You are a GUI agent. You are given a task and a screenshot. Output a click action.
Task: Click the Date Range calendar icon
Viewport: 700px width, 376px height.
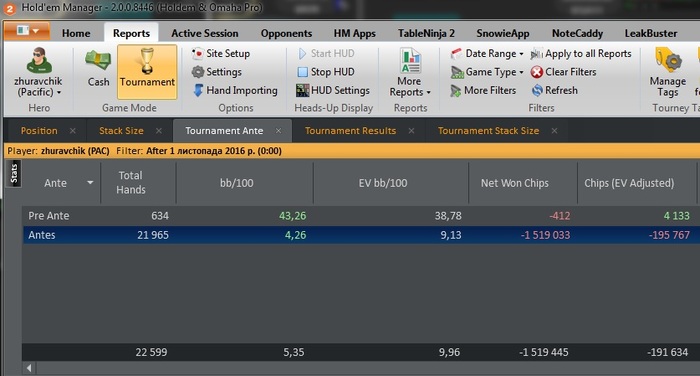click(x=456, y=54)
